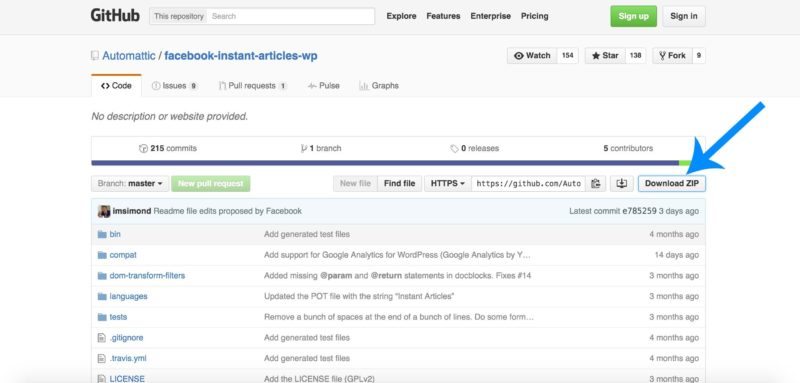Switch to the Code tab
800x383 pixels.
coord(116,86)
